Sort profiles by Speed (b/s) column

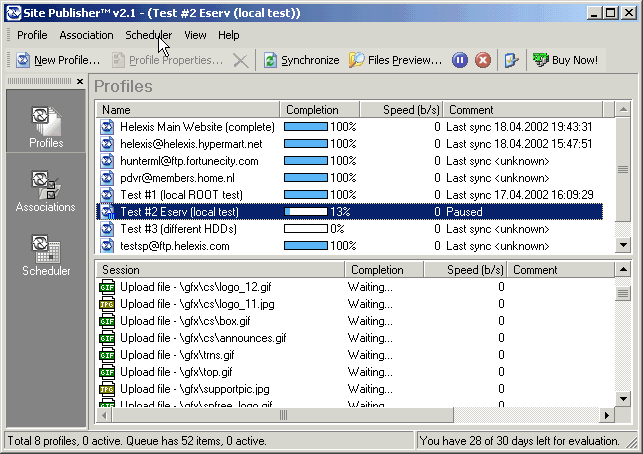pos(401,110)
